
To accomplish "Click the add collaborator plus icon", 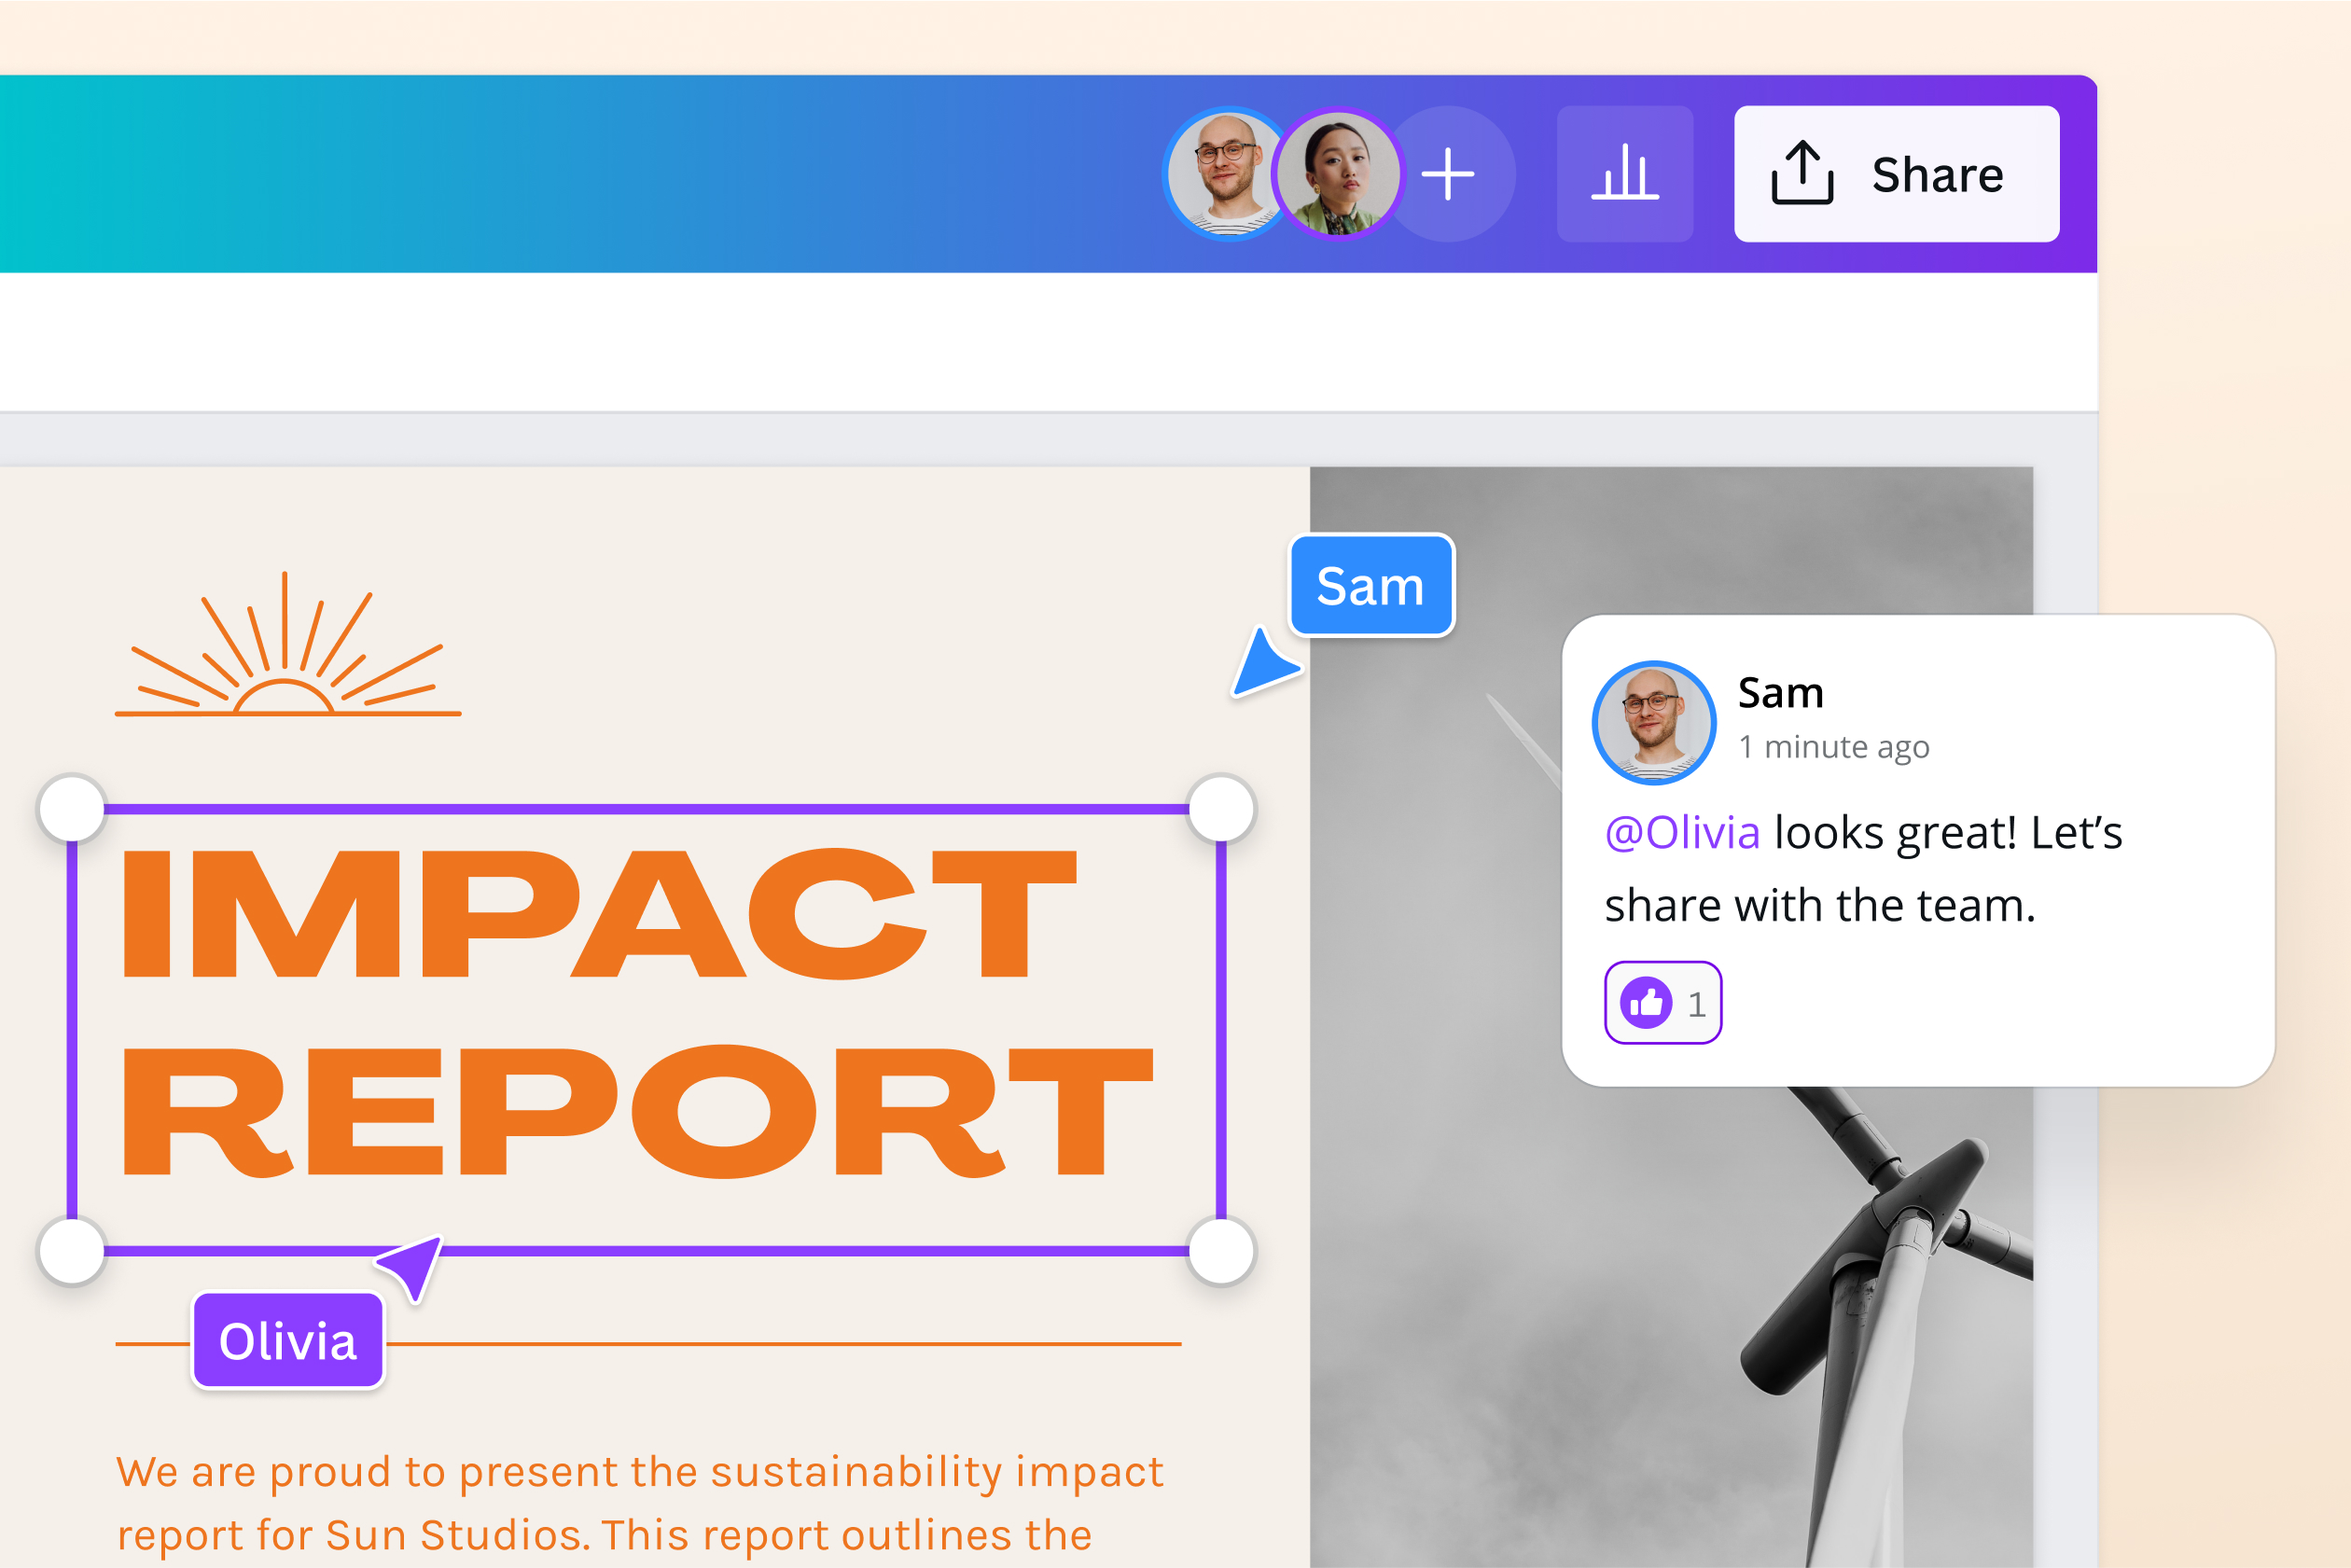I will pos(1450,173).
